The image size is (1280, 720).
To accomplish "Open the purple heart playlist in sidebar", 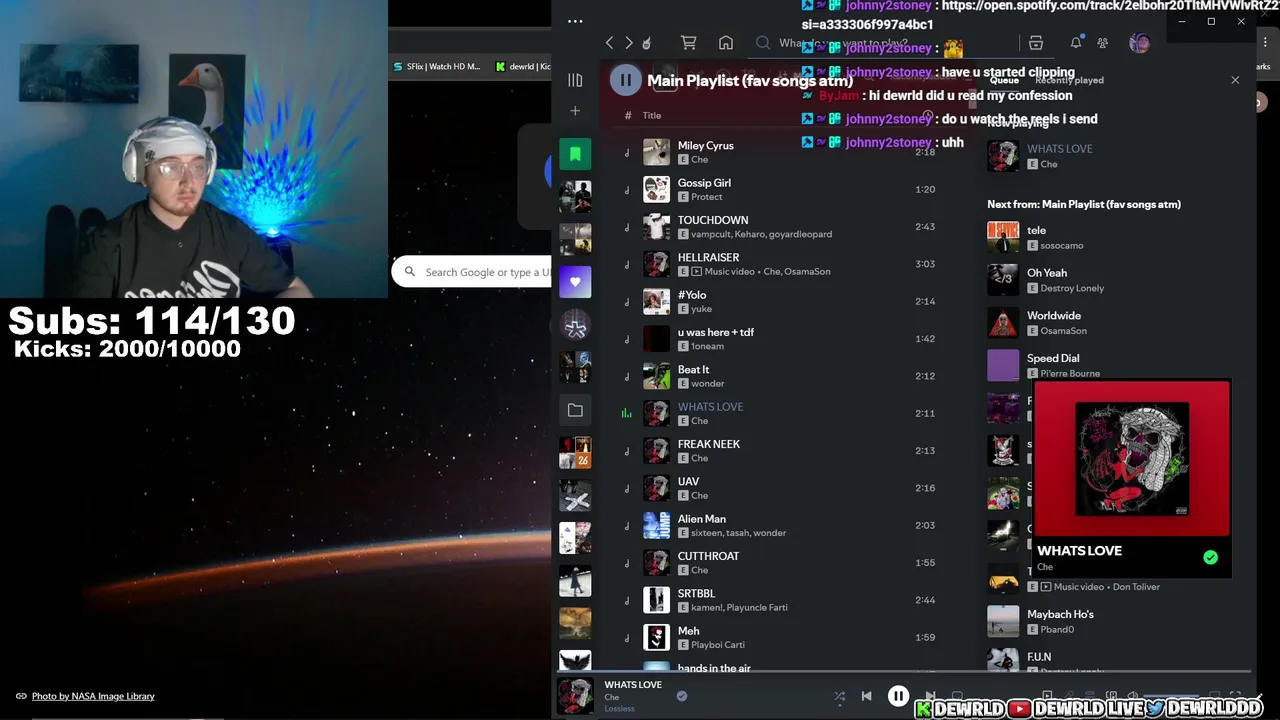I will [575, 282].
